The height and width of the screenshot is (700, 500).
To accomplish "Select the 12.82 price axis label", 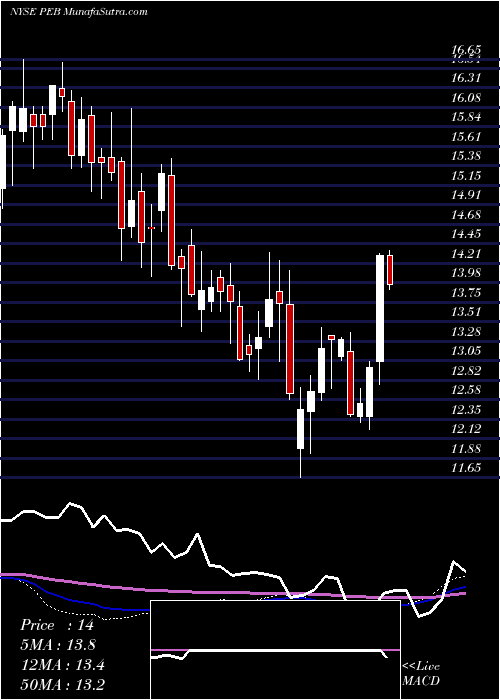I will click(466, 370).
